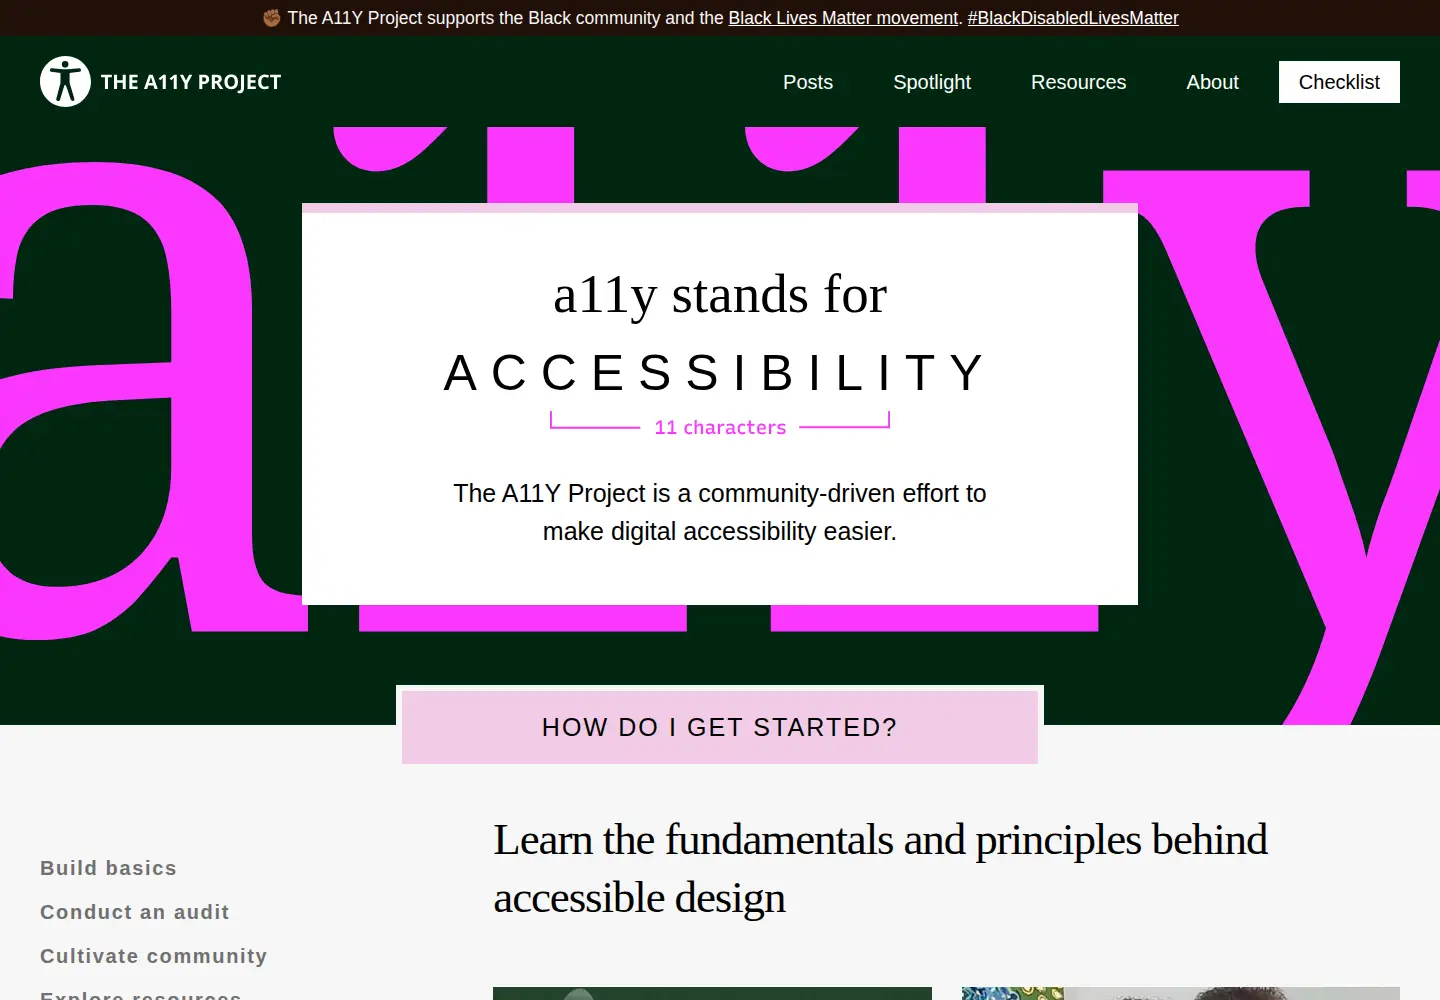
Task: Open the Checklist button
Action: coord(1339,82)
